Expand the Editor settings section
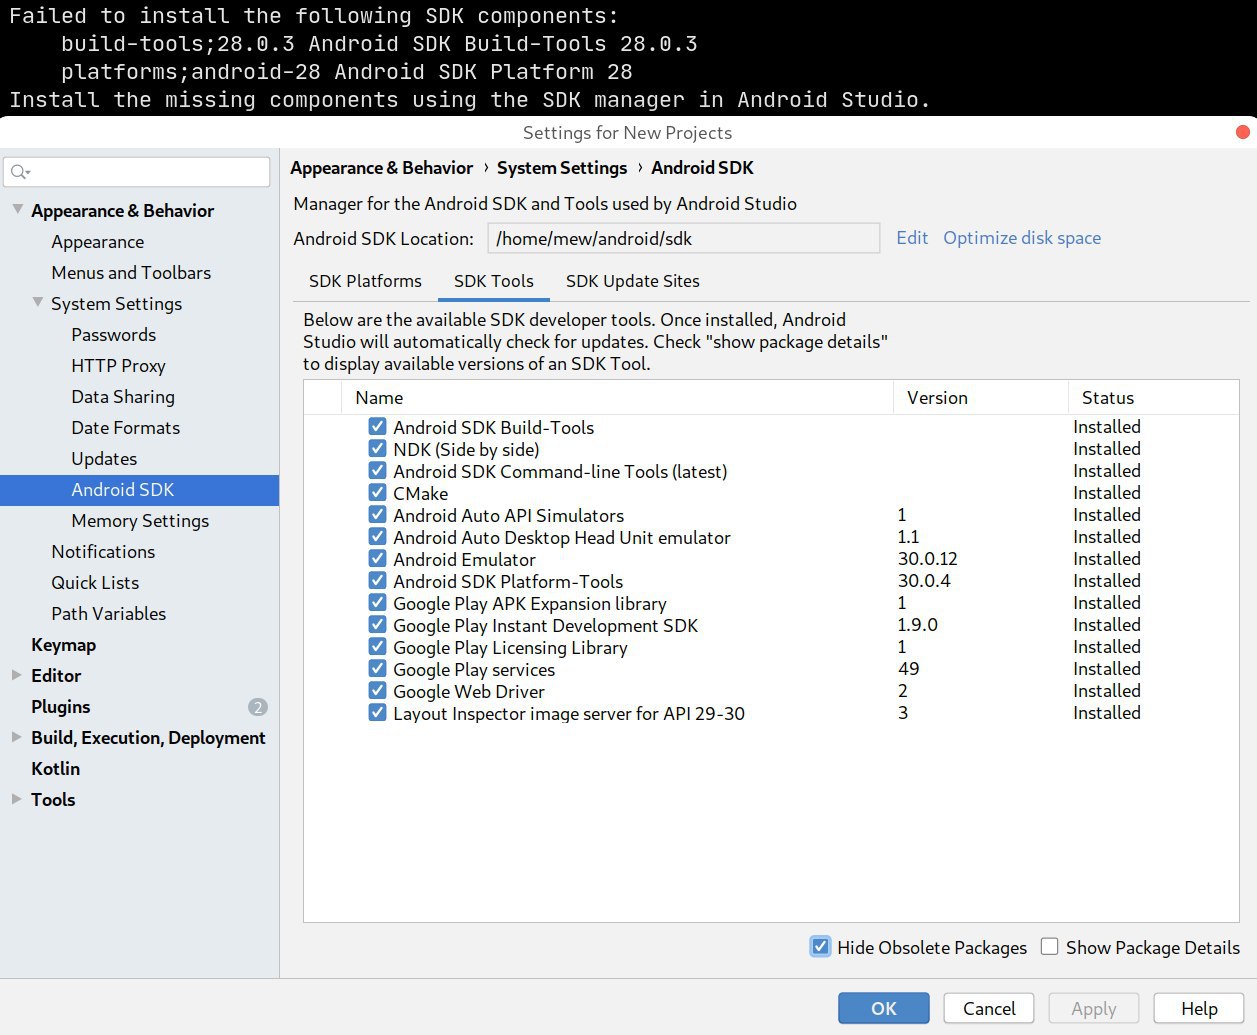Viewport: 1257px width, 1035px height. point(17,675)
